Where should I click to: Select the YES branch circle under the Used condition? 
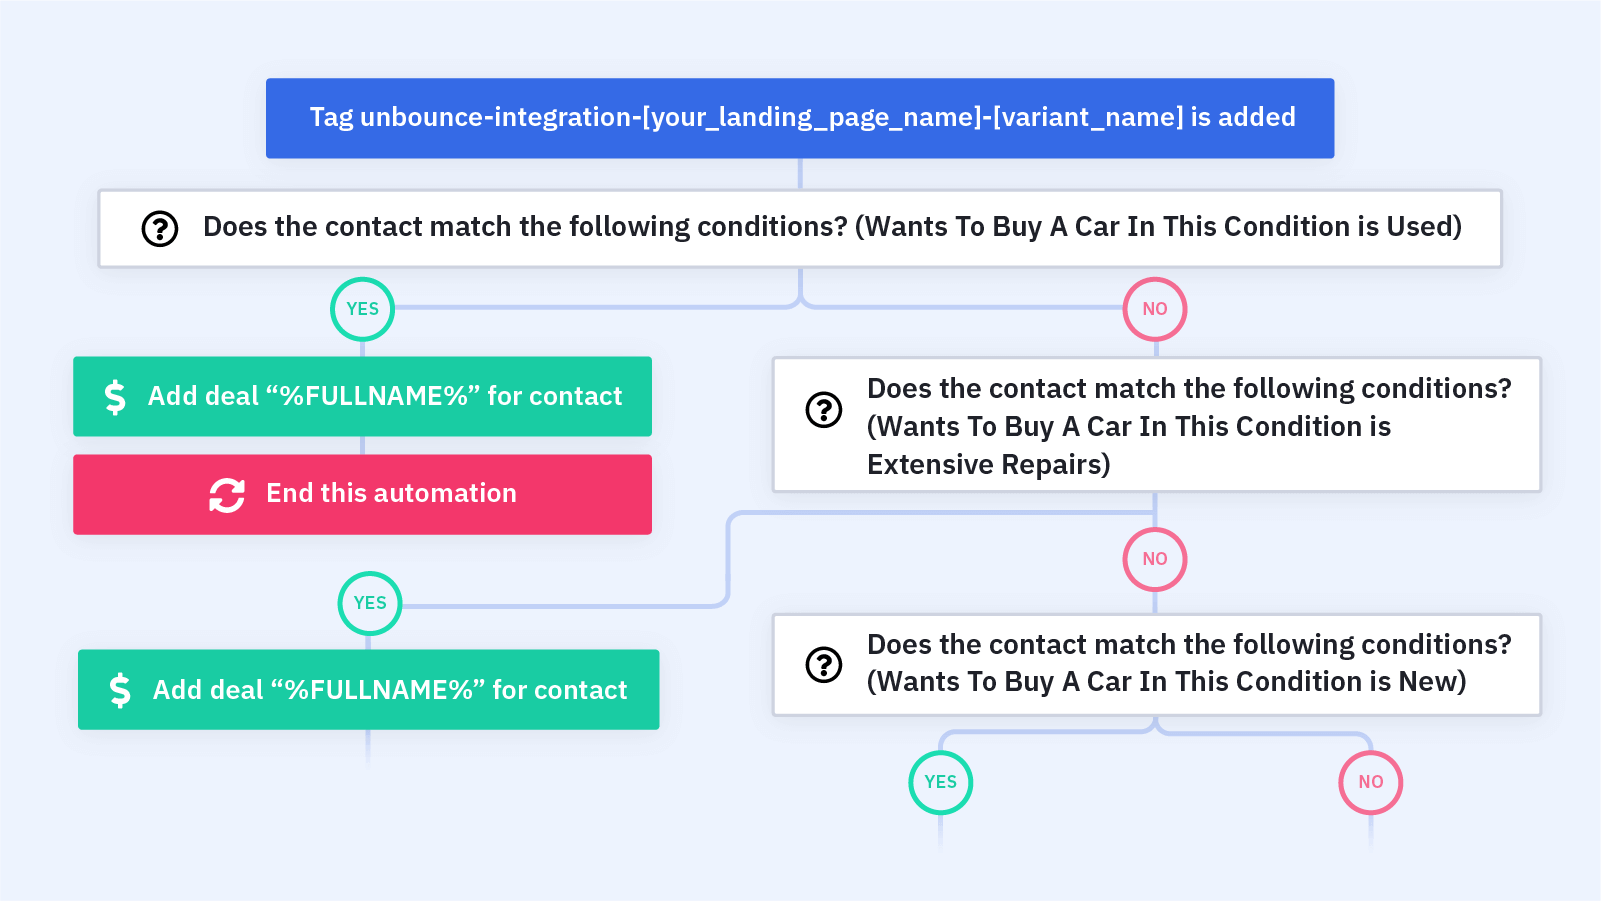pos(362,309)
